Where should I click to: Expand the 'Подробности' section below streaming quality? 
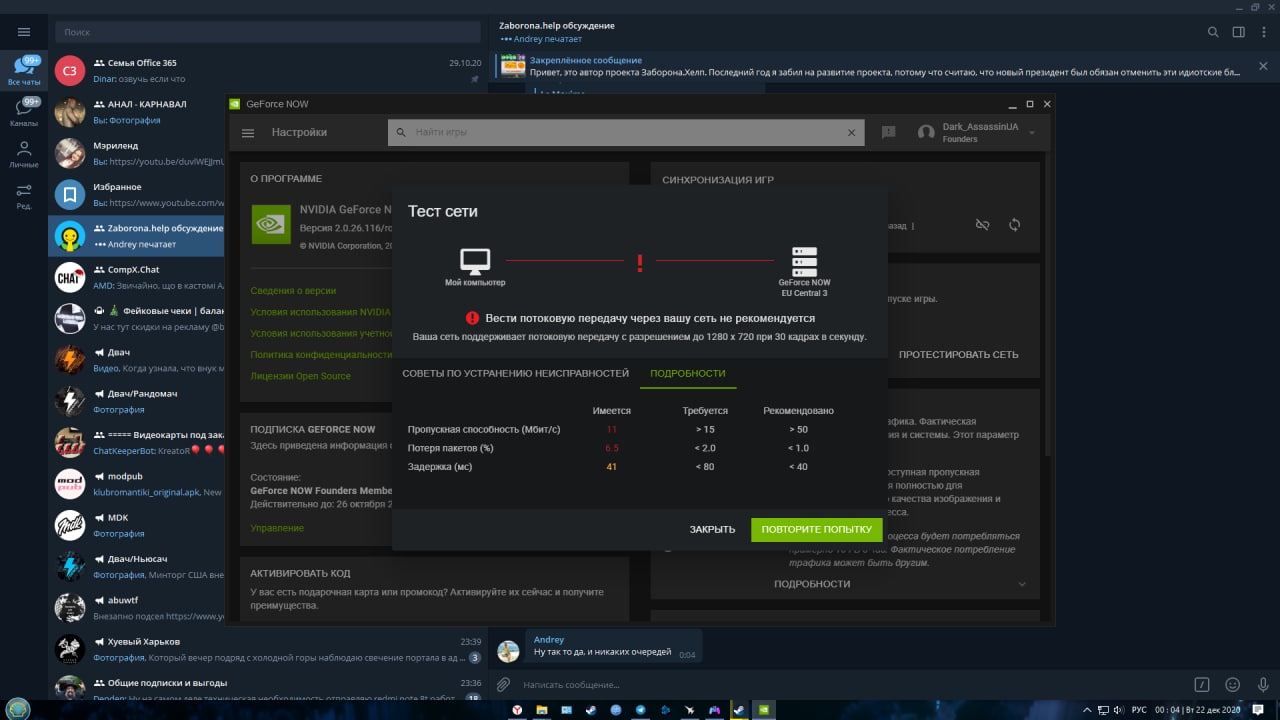900,584
